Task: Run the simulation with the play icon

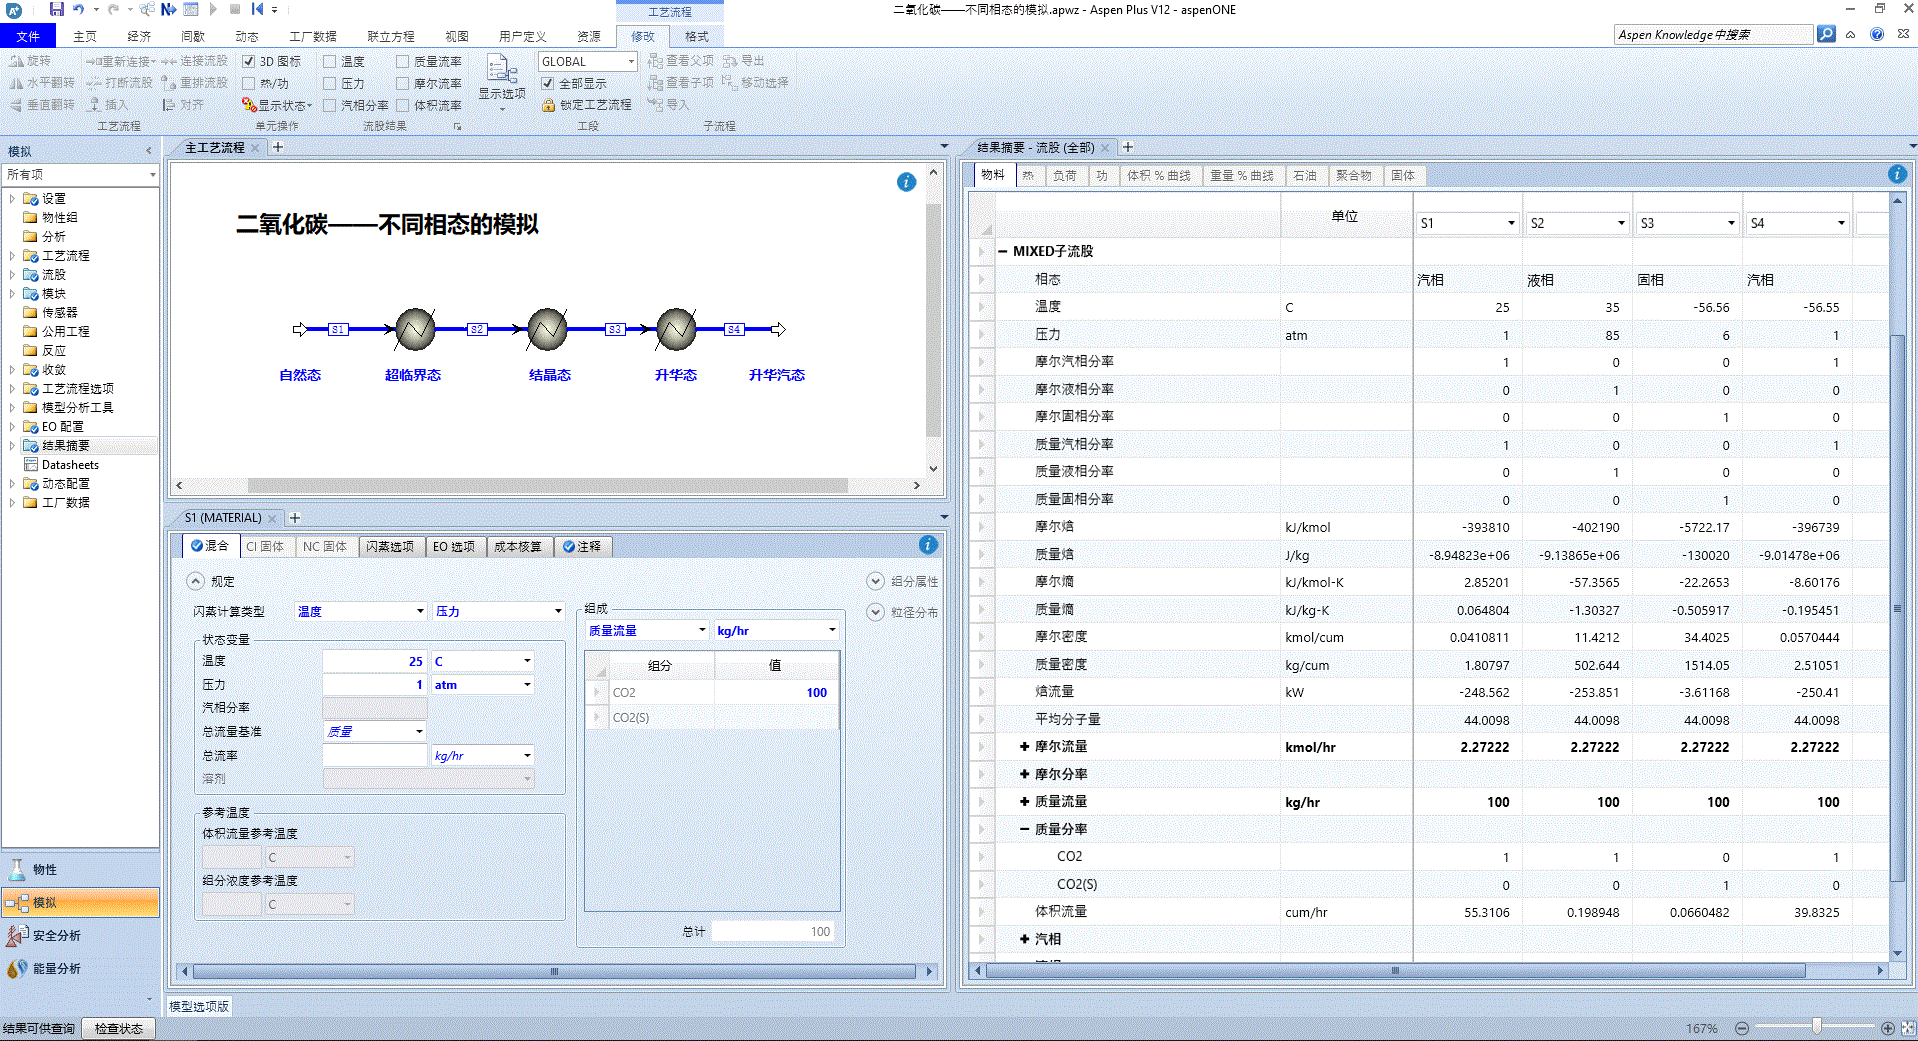Action: 213,9
